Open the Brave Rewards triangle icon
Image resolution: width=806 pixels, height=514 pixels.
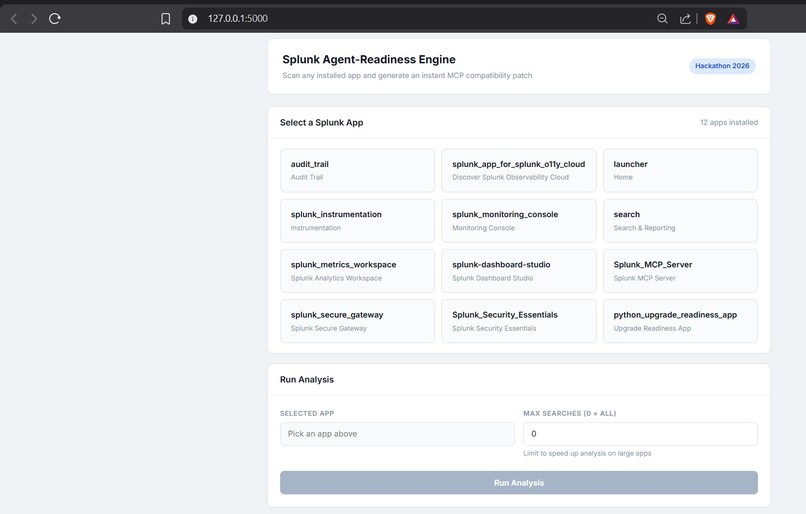733,19
